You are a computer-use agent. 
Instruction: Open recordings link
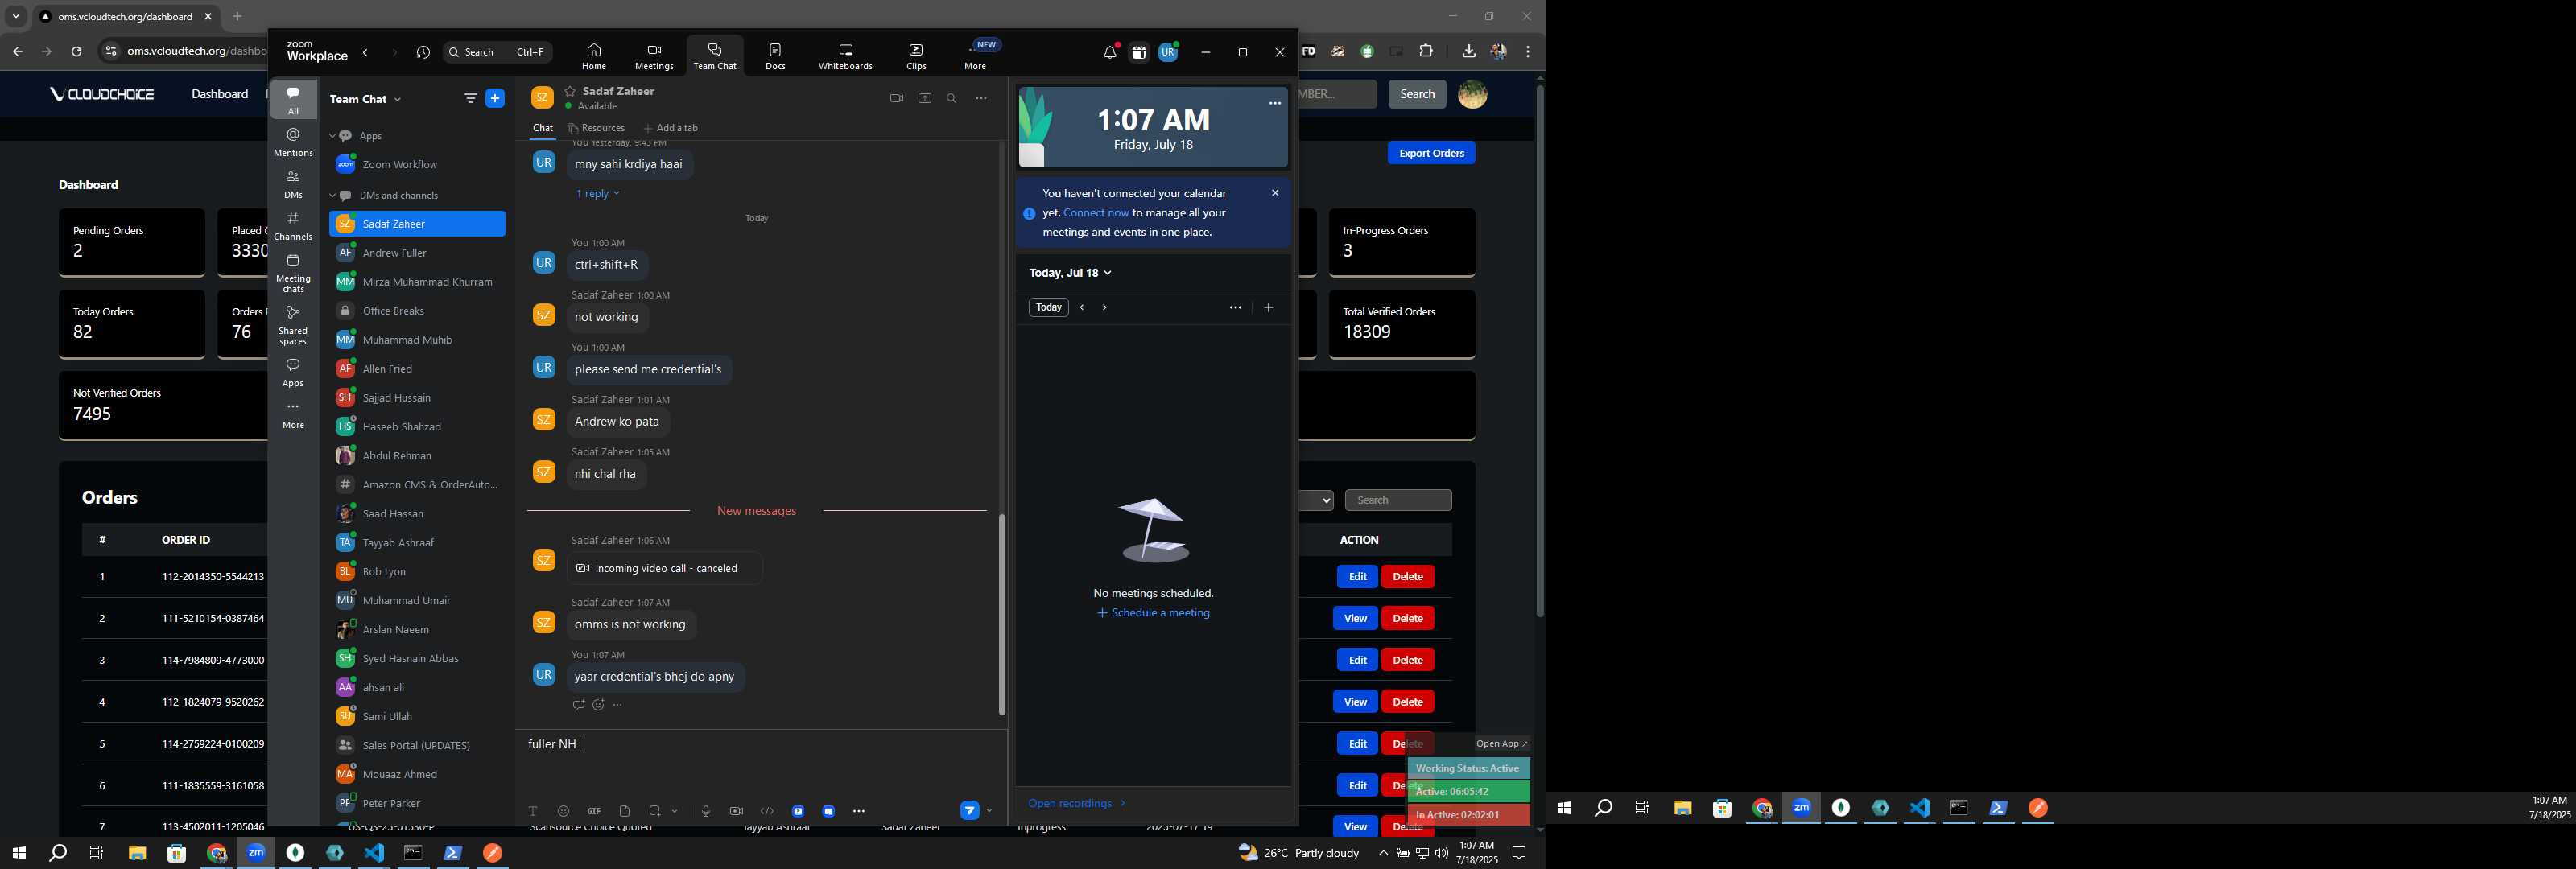[x=1076, y=803]
